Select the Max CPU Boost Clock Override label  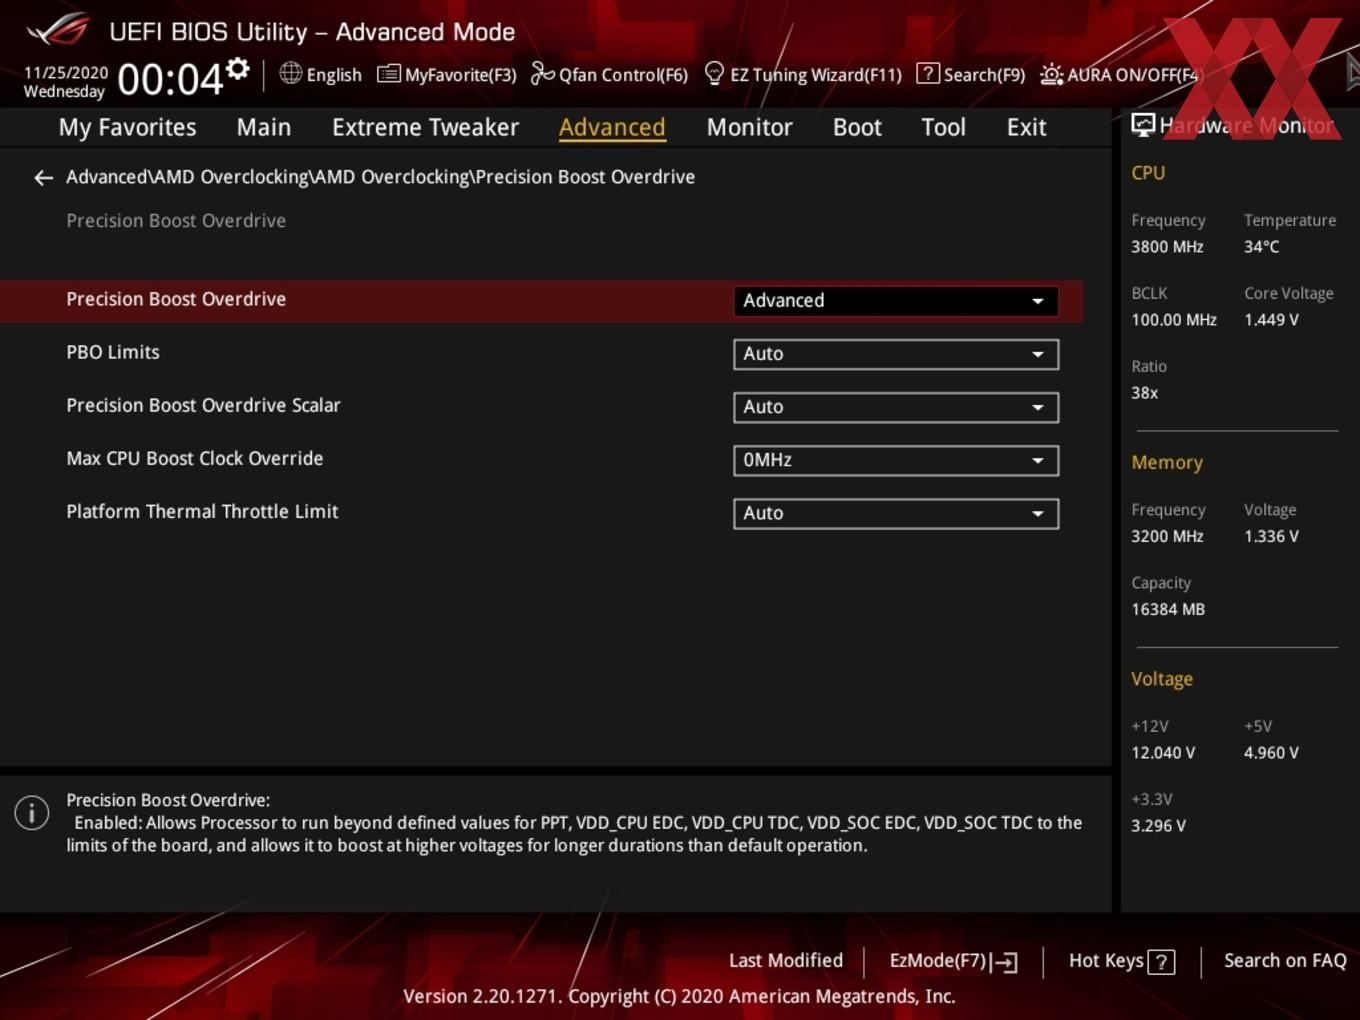click(195, 458)
